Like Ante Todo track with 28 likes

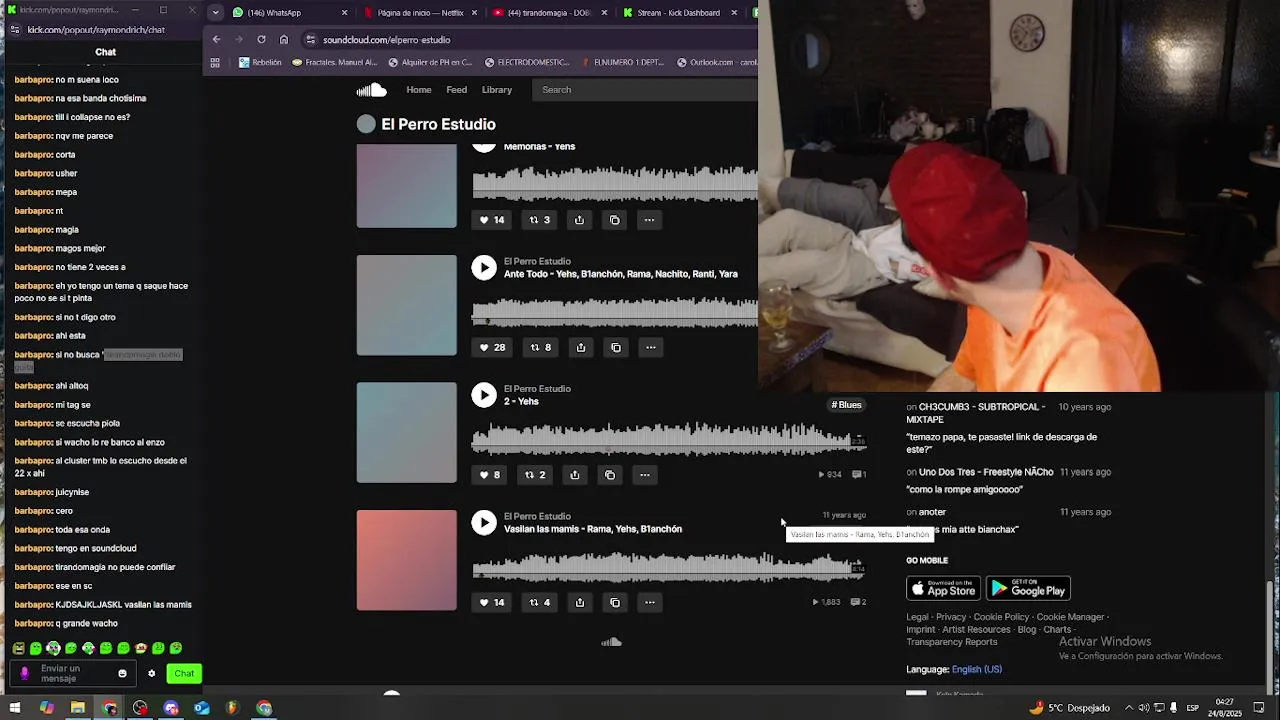point(492,347)
